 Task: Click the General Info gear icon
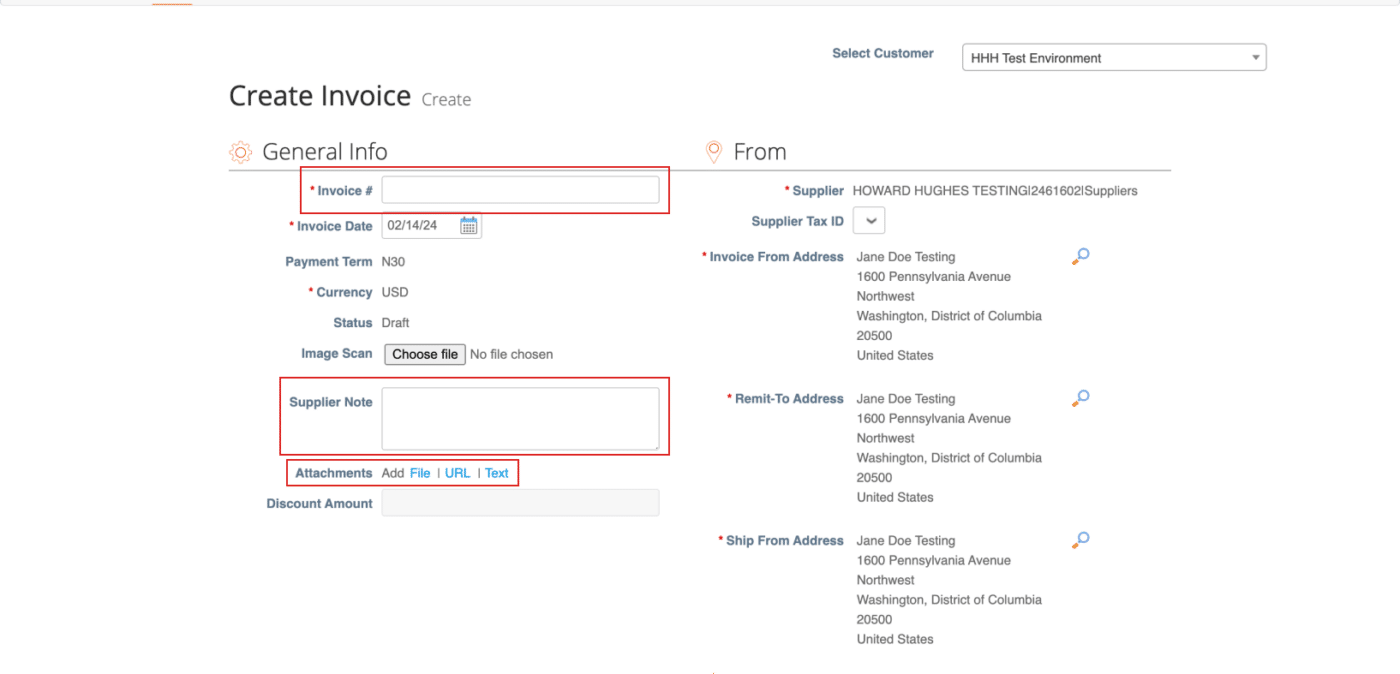click(239, 151)
